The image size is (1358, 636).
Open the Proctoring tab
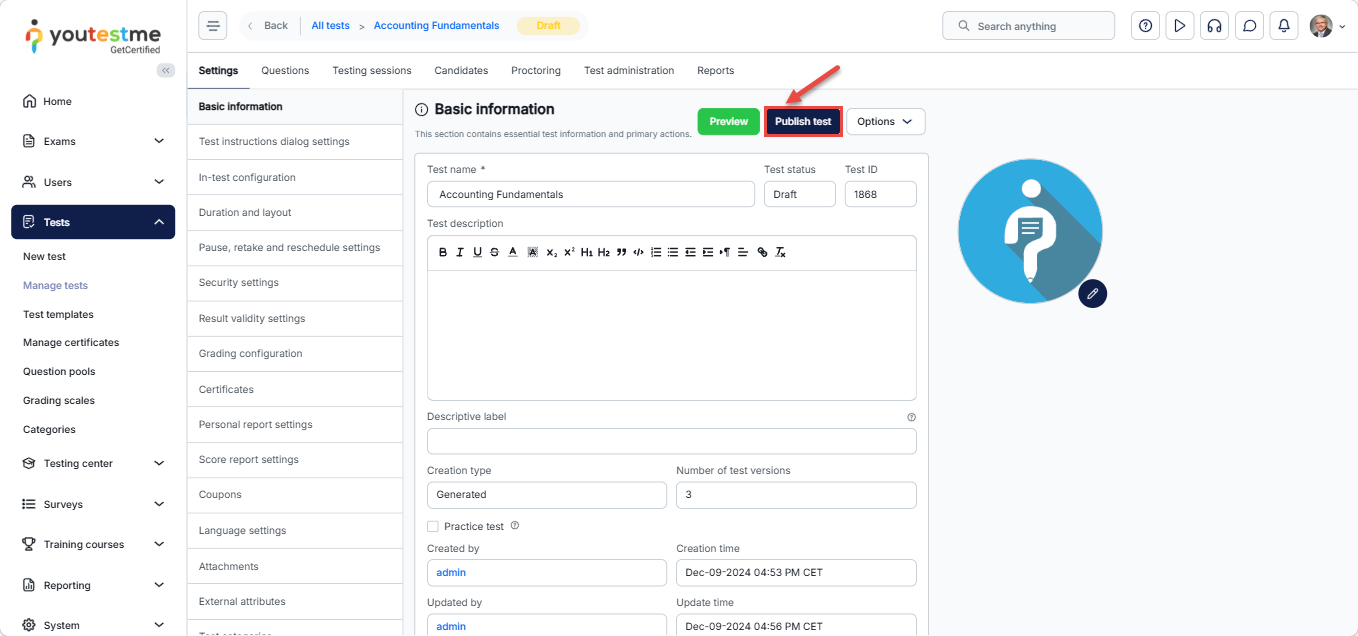click(x=535, y=71)
